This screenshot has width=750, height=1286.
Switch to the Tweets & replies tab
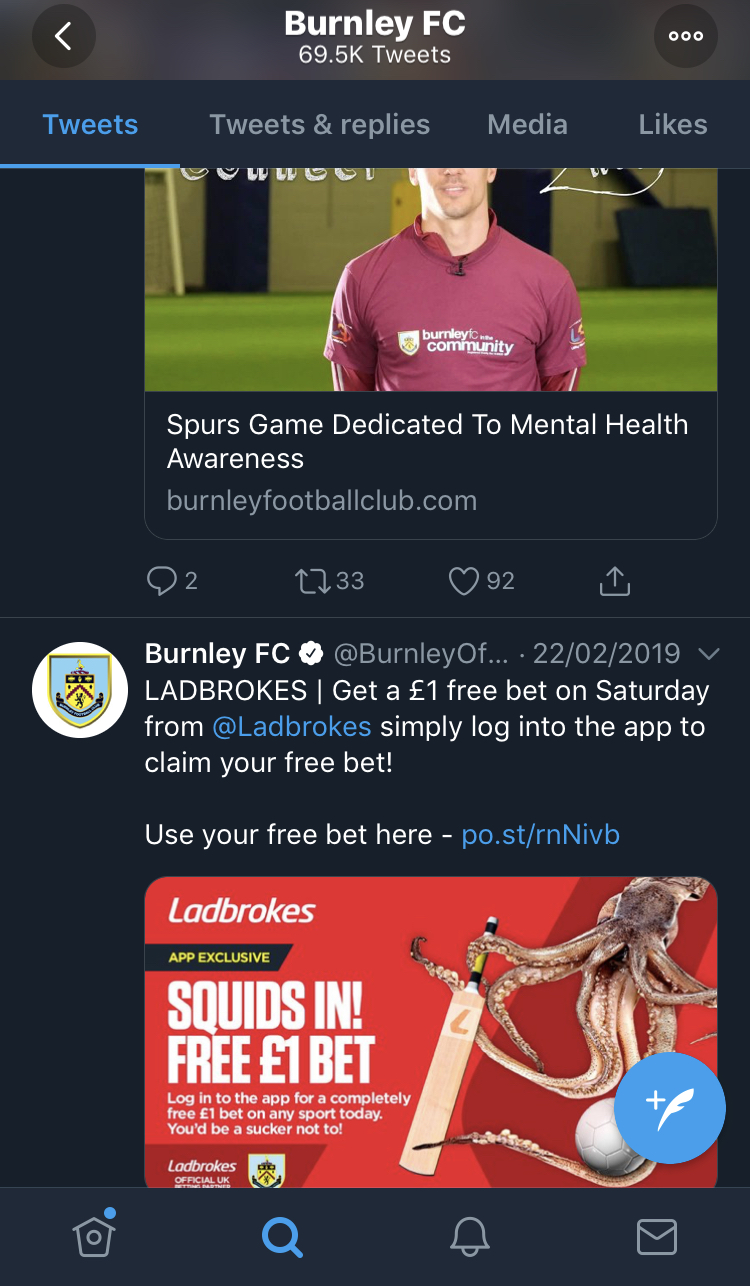click(319, 125)
